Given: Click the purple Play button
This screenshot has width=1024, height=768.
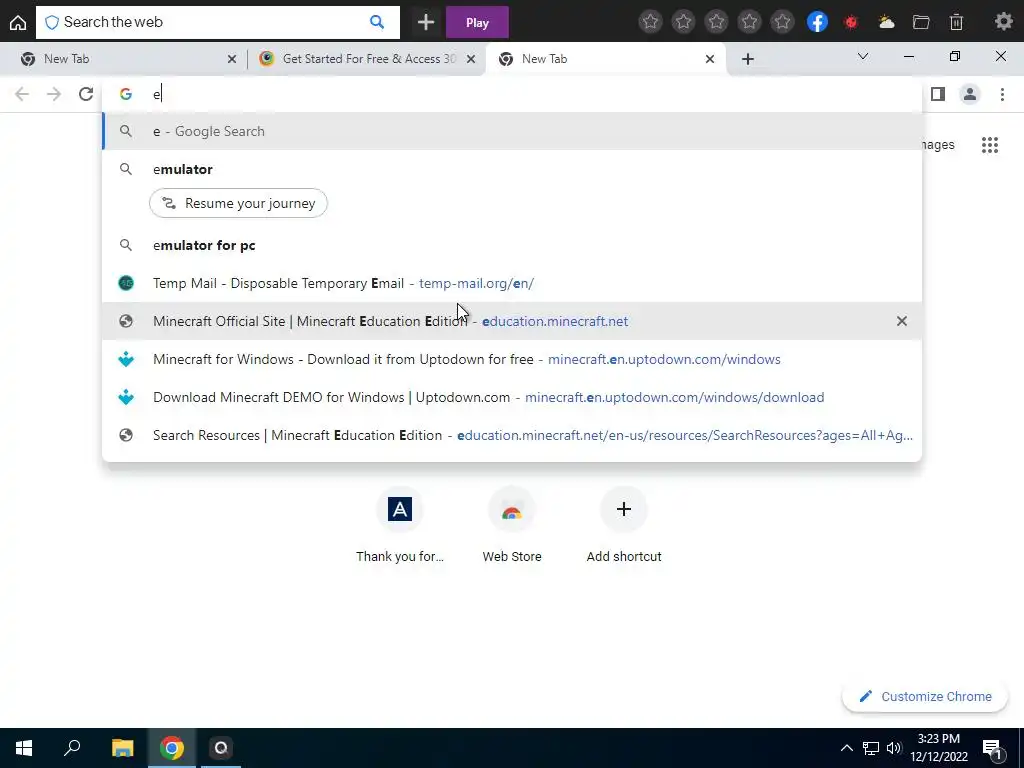Looking at the screenshot, I should [x=477, y=22].
